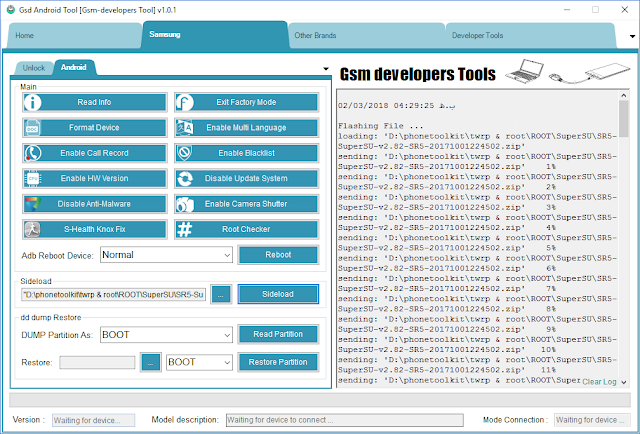The image size is (640, 434).
Task: Expand the main tab strip overflow arrow
Action: [632, 36]
